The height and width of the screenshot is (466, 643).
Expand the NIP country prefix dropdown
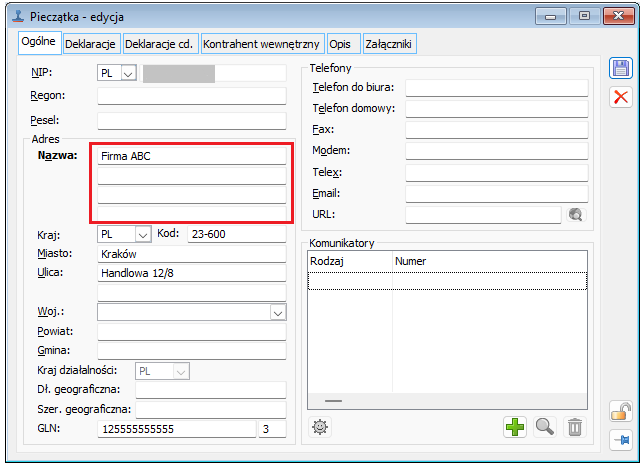(x=128, y=73)
